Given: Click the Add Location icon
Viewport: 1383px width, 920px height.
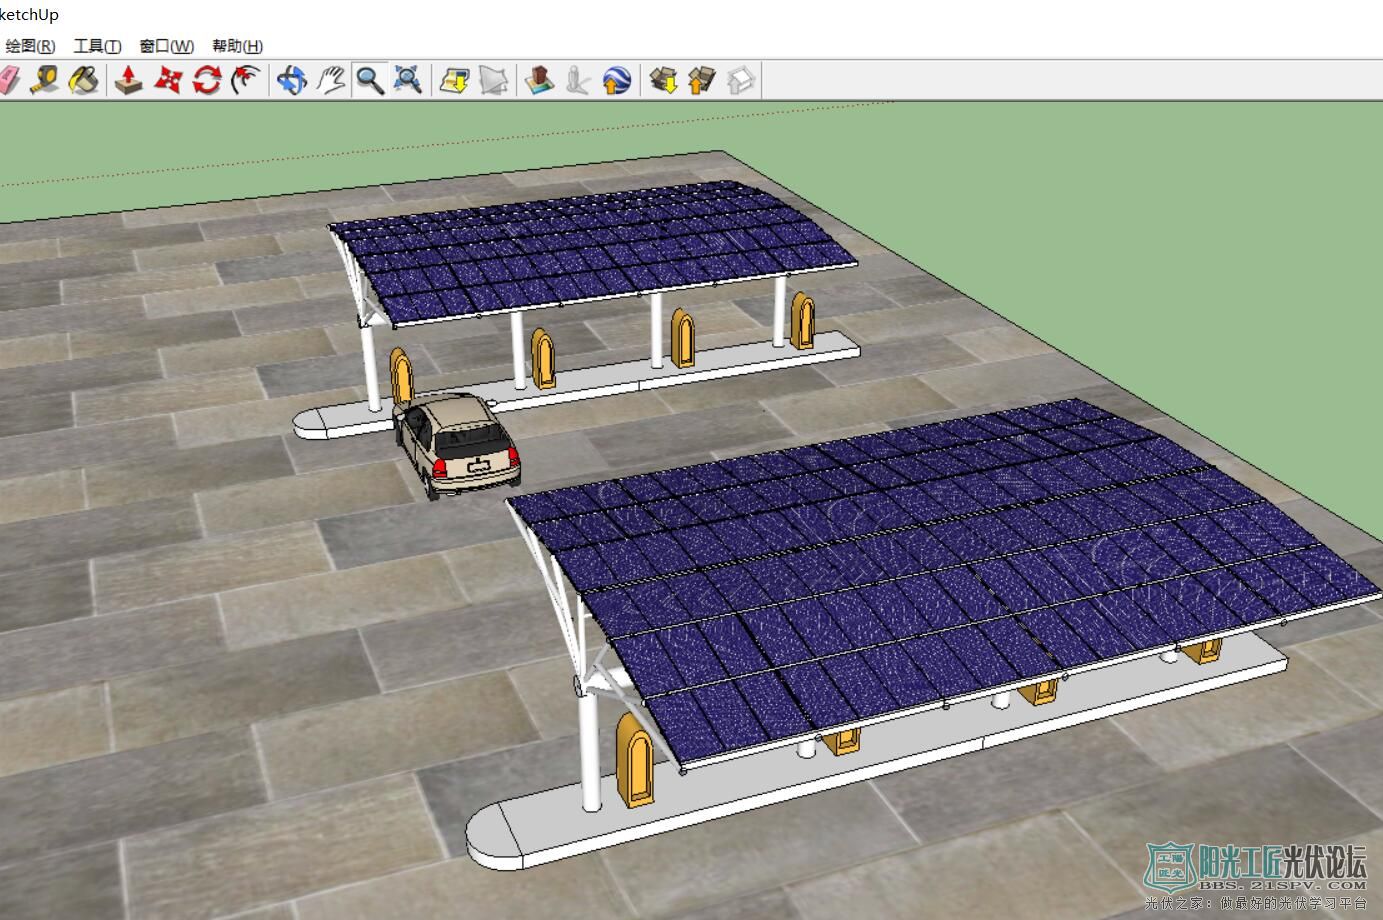Looking at the screenshot, I should tap(455, 80).
